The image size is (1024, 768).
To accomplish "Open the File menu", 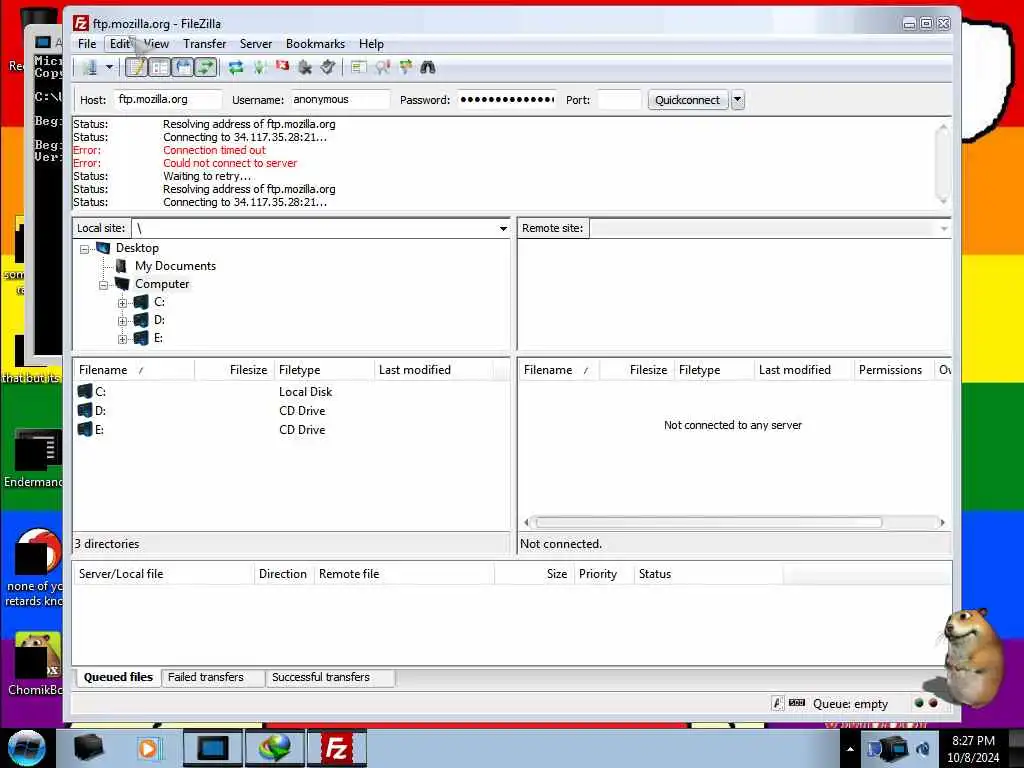I will pos(87,44).
